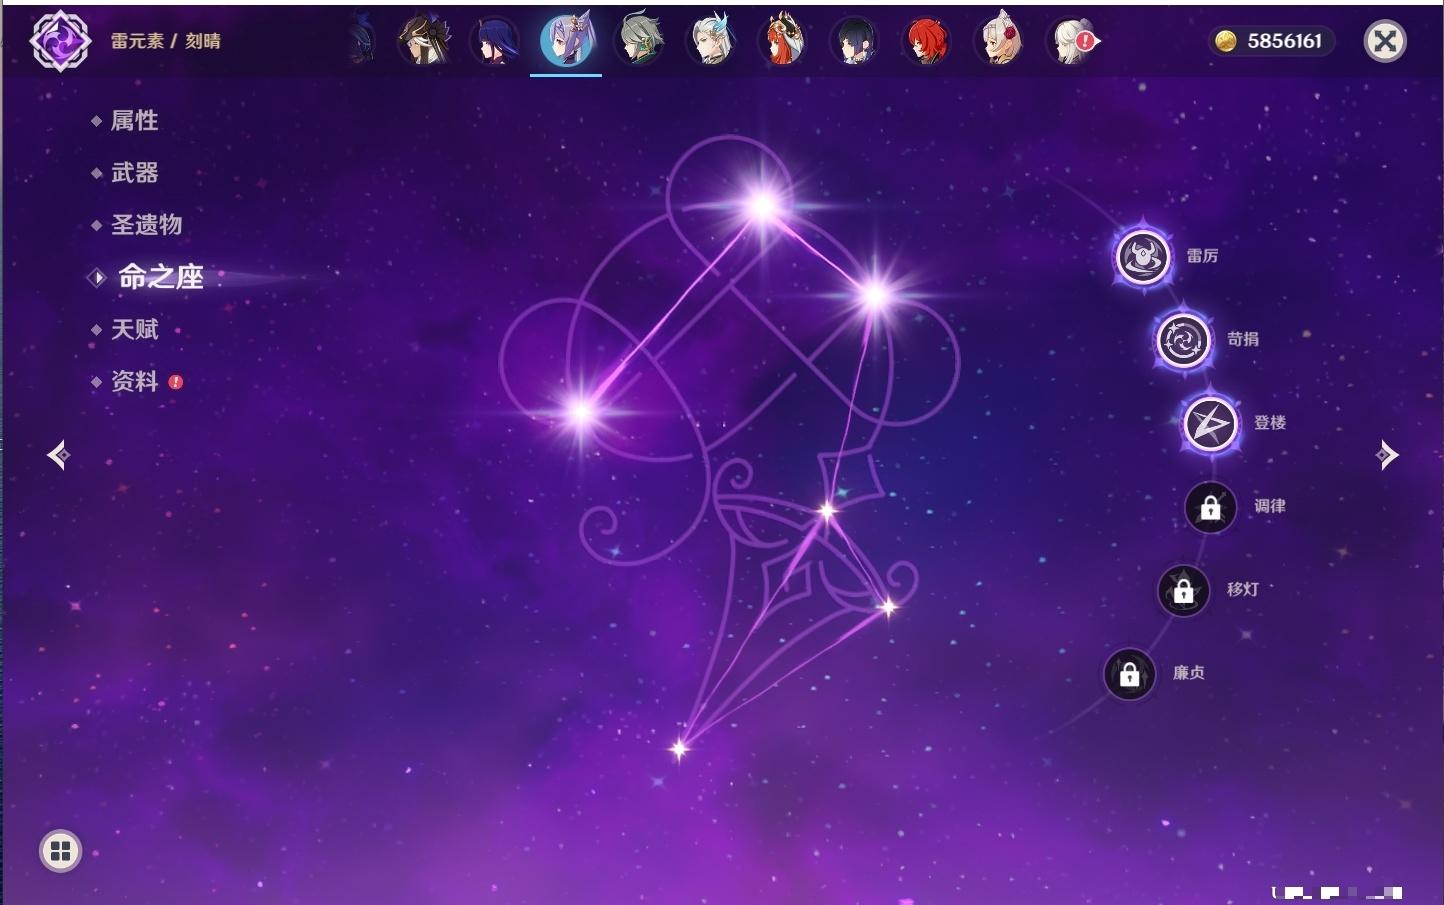The width and height of the screenshot is (1444, 905).
Task: Open the 天赋 talents page
Action: click(x=134, y=329)
